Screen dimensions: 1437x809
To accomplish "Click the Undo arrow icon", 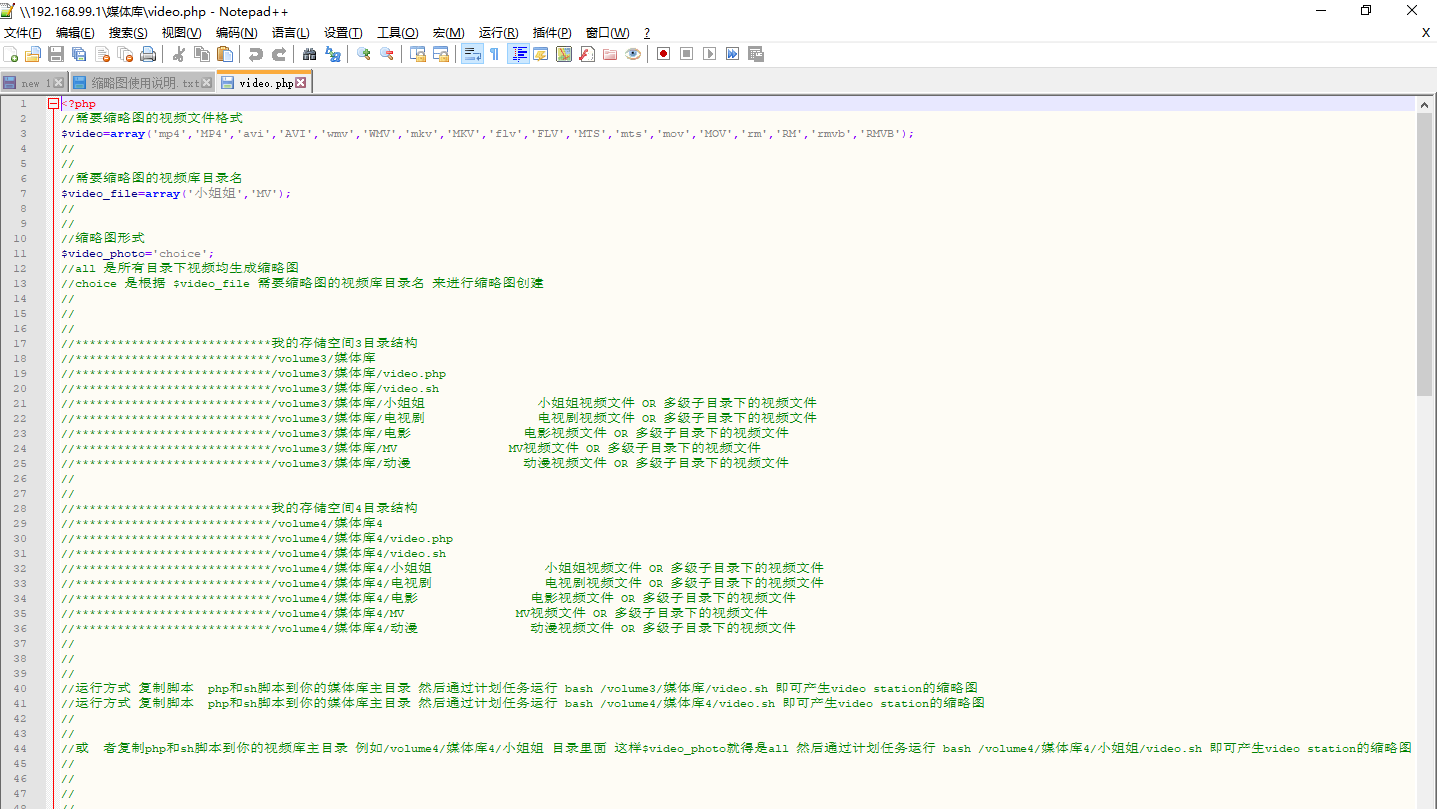I will point(256,54).
